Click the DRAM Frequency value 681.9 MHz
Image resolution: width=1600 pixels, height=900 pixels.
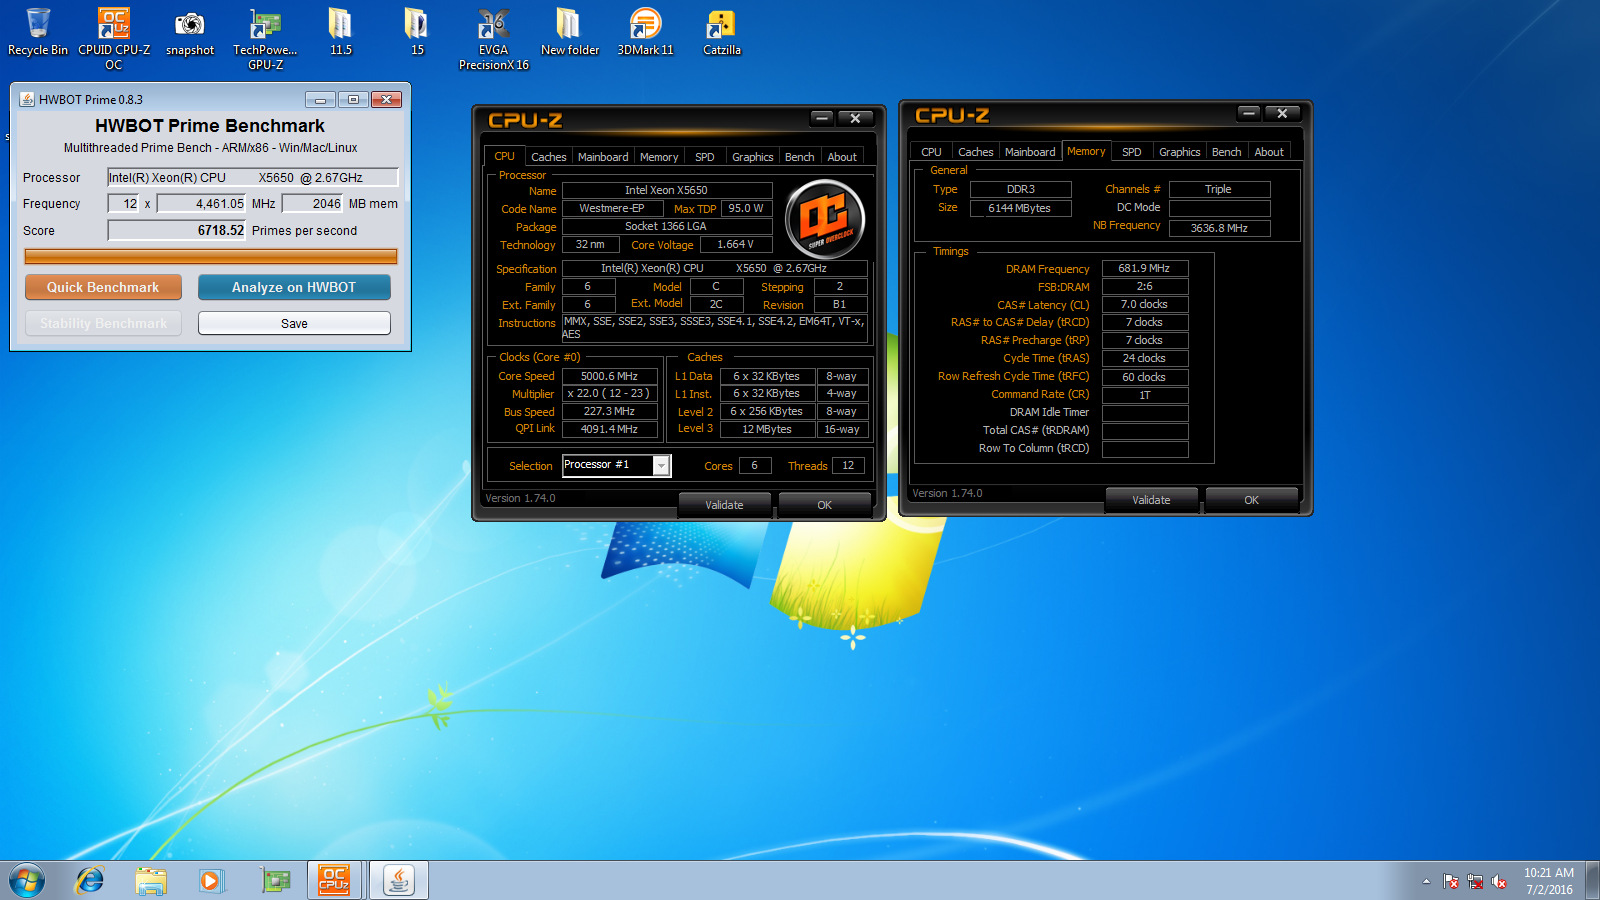tap(1145, 268)
